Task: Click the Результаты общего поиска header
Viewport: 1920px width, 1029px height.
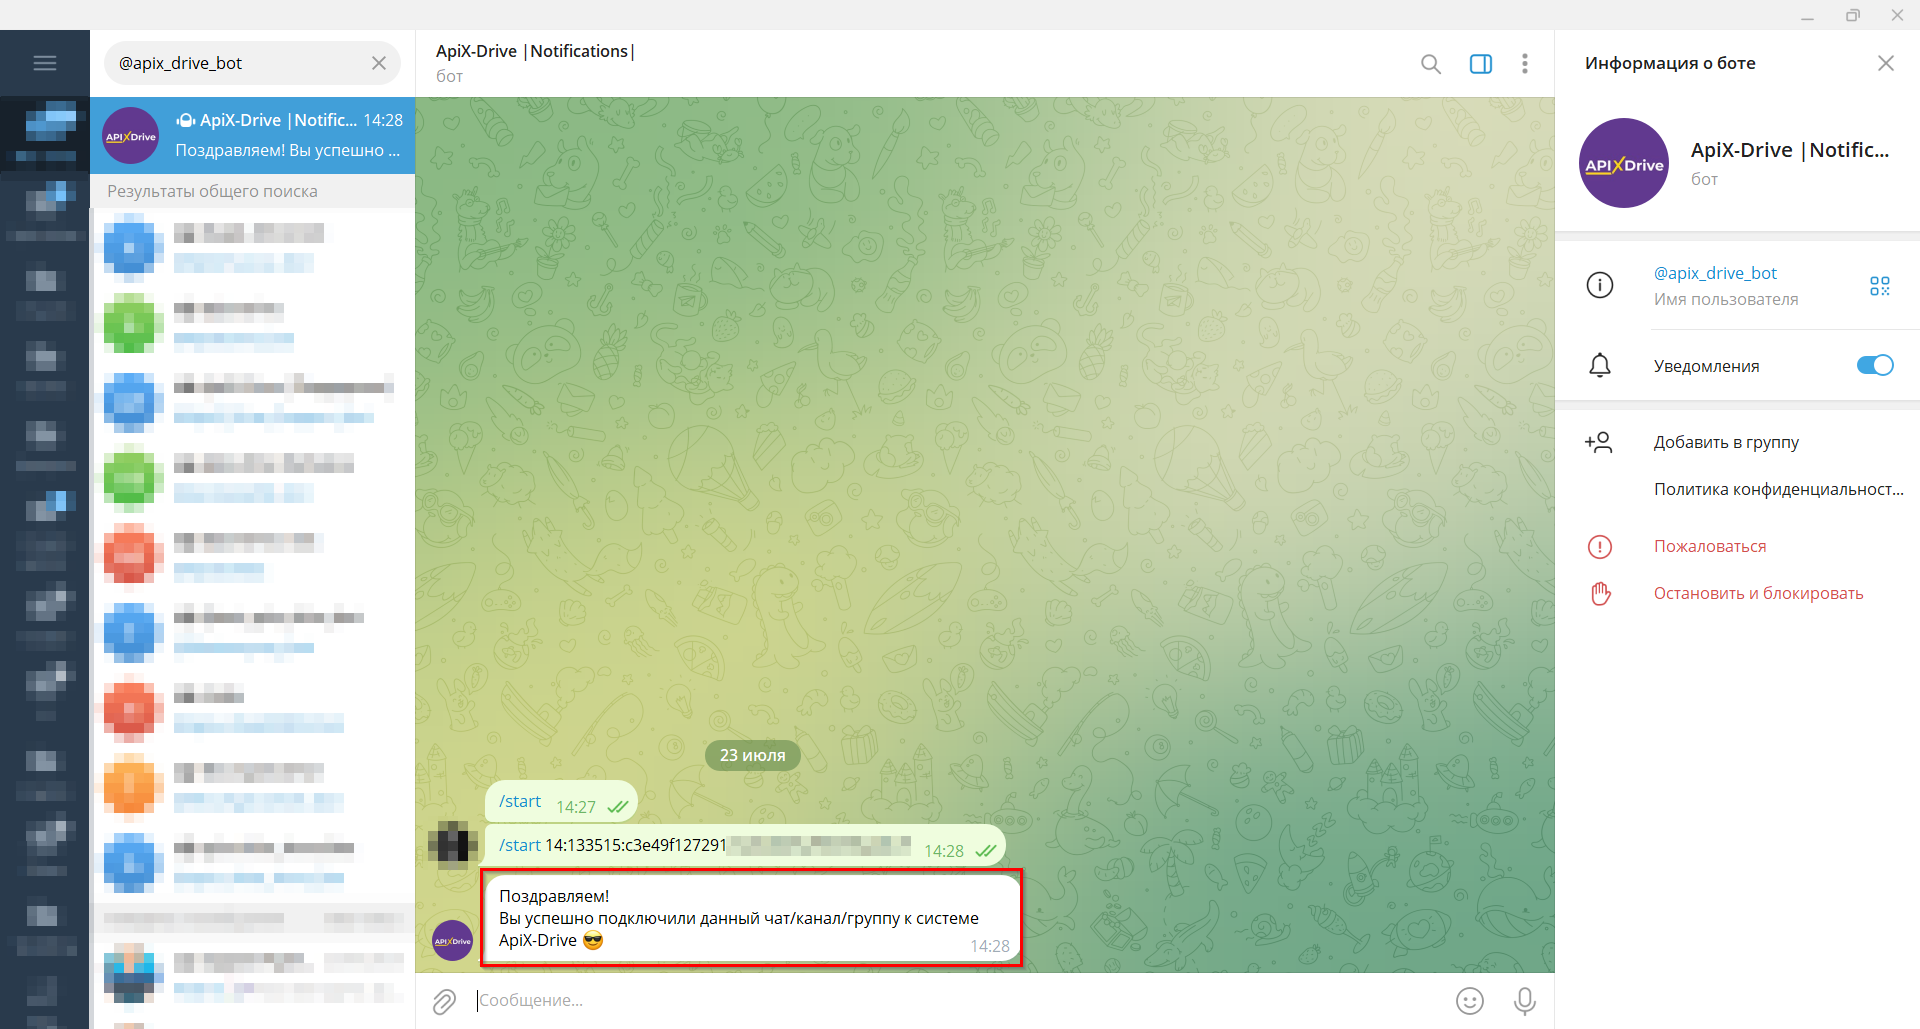Action: tap(212, 191)
